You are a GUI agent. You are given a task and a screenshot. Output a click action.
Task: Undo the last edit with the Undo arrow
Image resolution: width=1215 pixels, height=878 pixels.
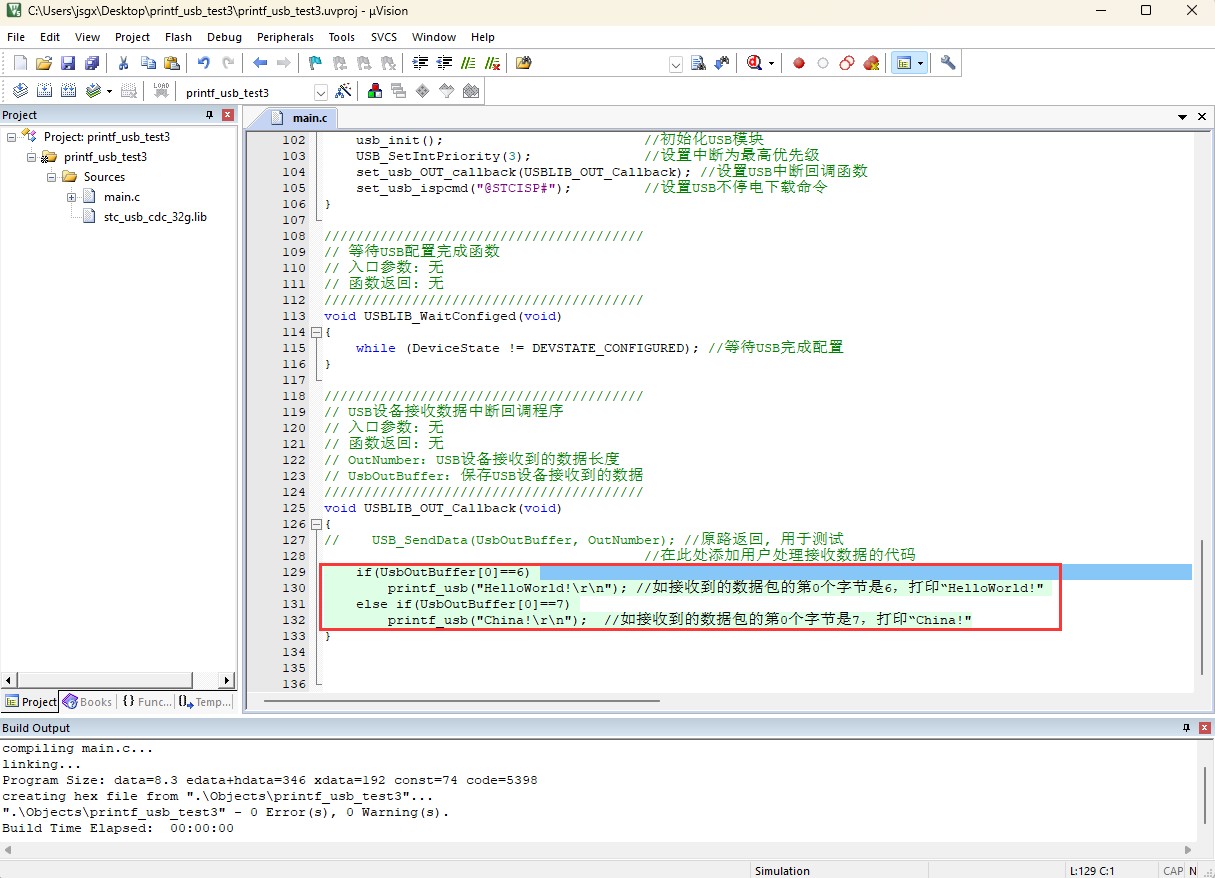tap(204, 63)
